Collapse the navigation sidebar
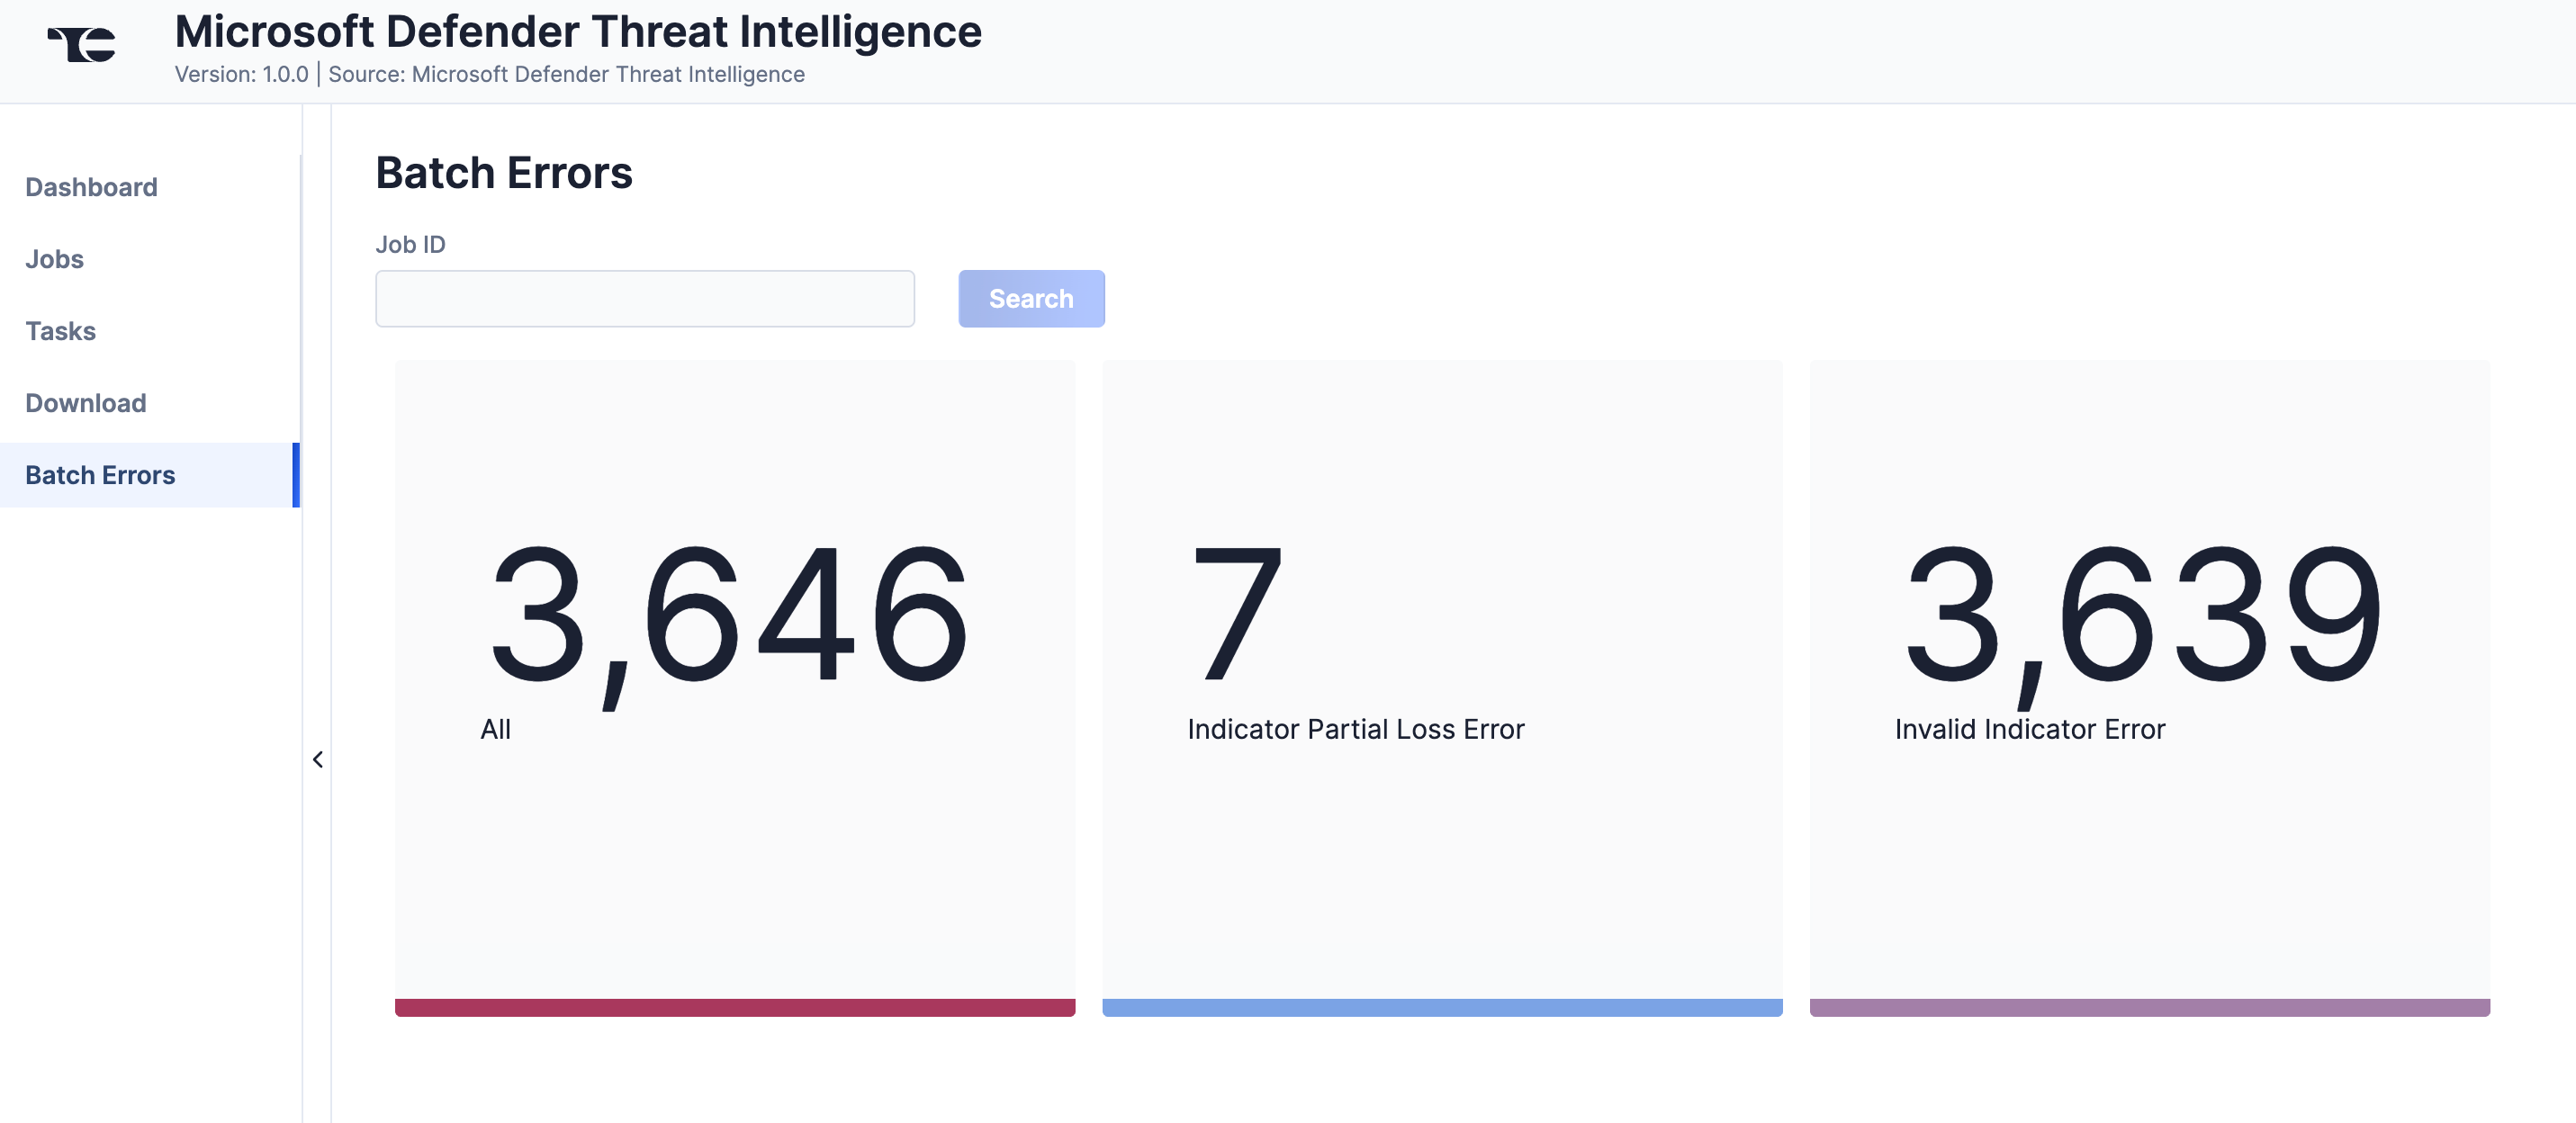The image size is (2576, 1123). 317,759
